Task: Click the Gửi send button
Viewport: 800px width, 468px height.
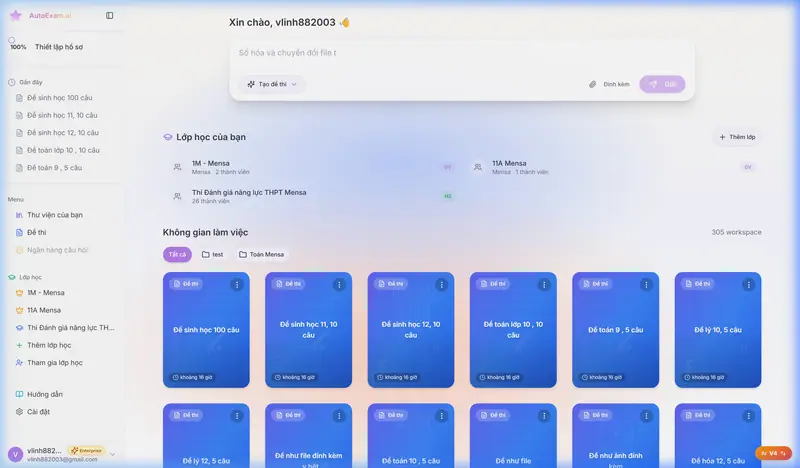Action: click(662, 84)
